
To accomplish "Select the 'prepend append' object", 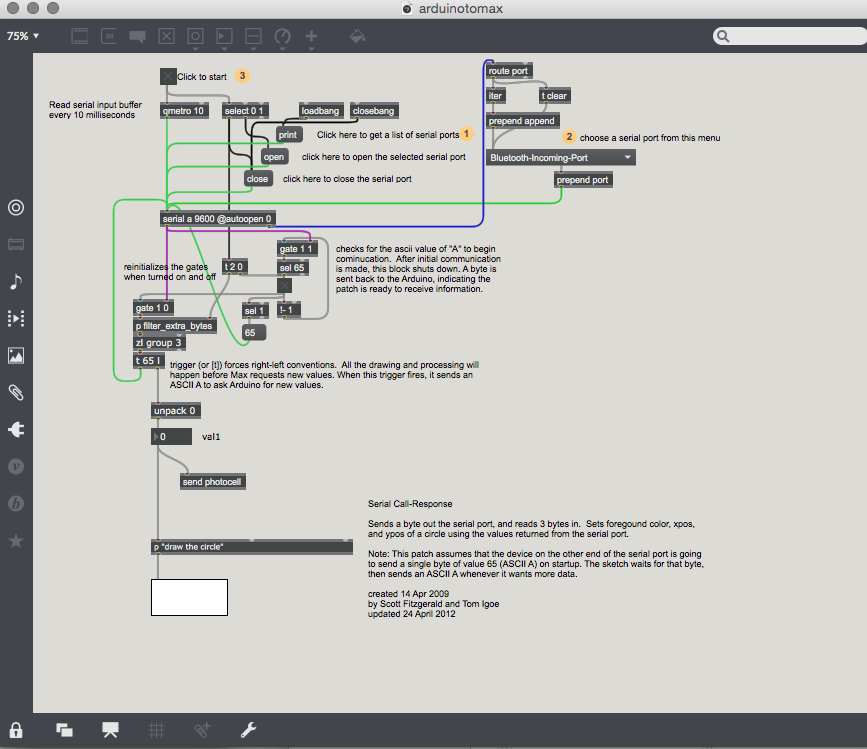I will (x=522, y=121).
